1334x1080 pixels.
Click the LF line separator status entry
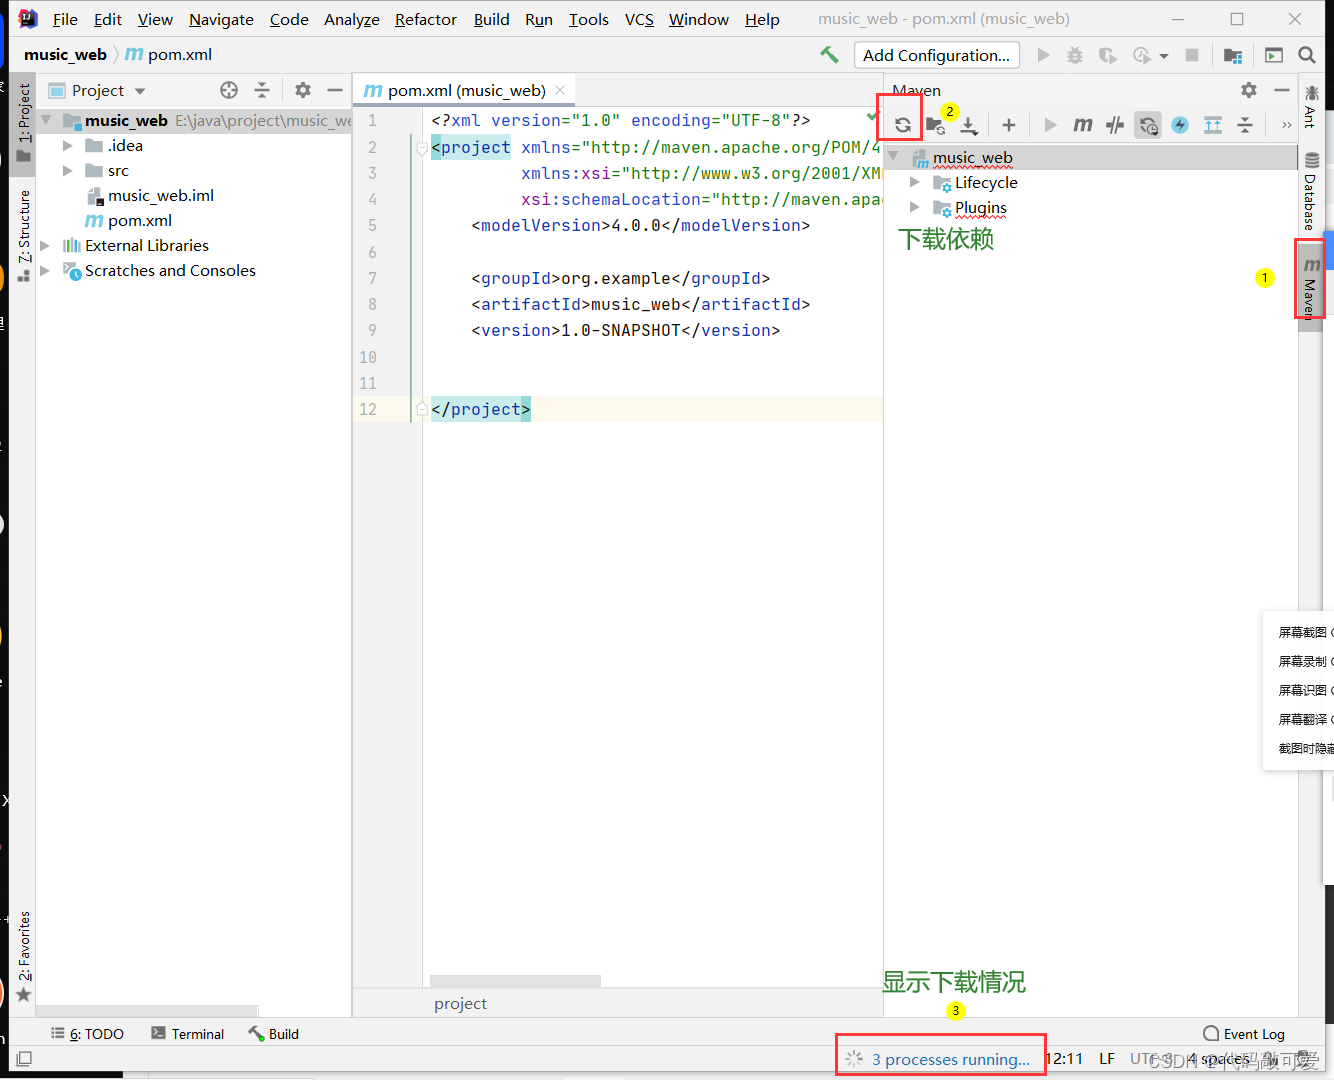coord(1107,1059)
